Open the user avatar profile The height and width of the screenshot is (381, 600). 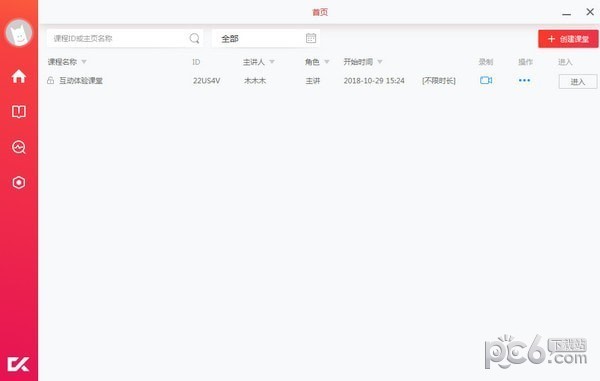[x=18, y=33]
